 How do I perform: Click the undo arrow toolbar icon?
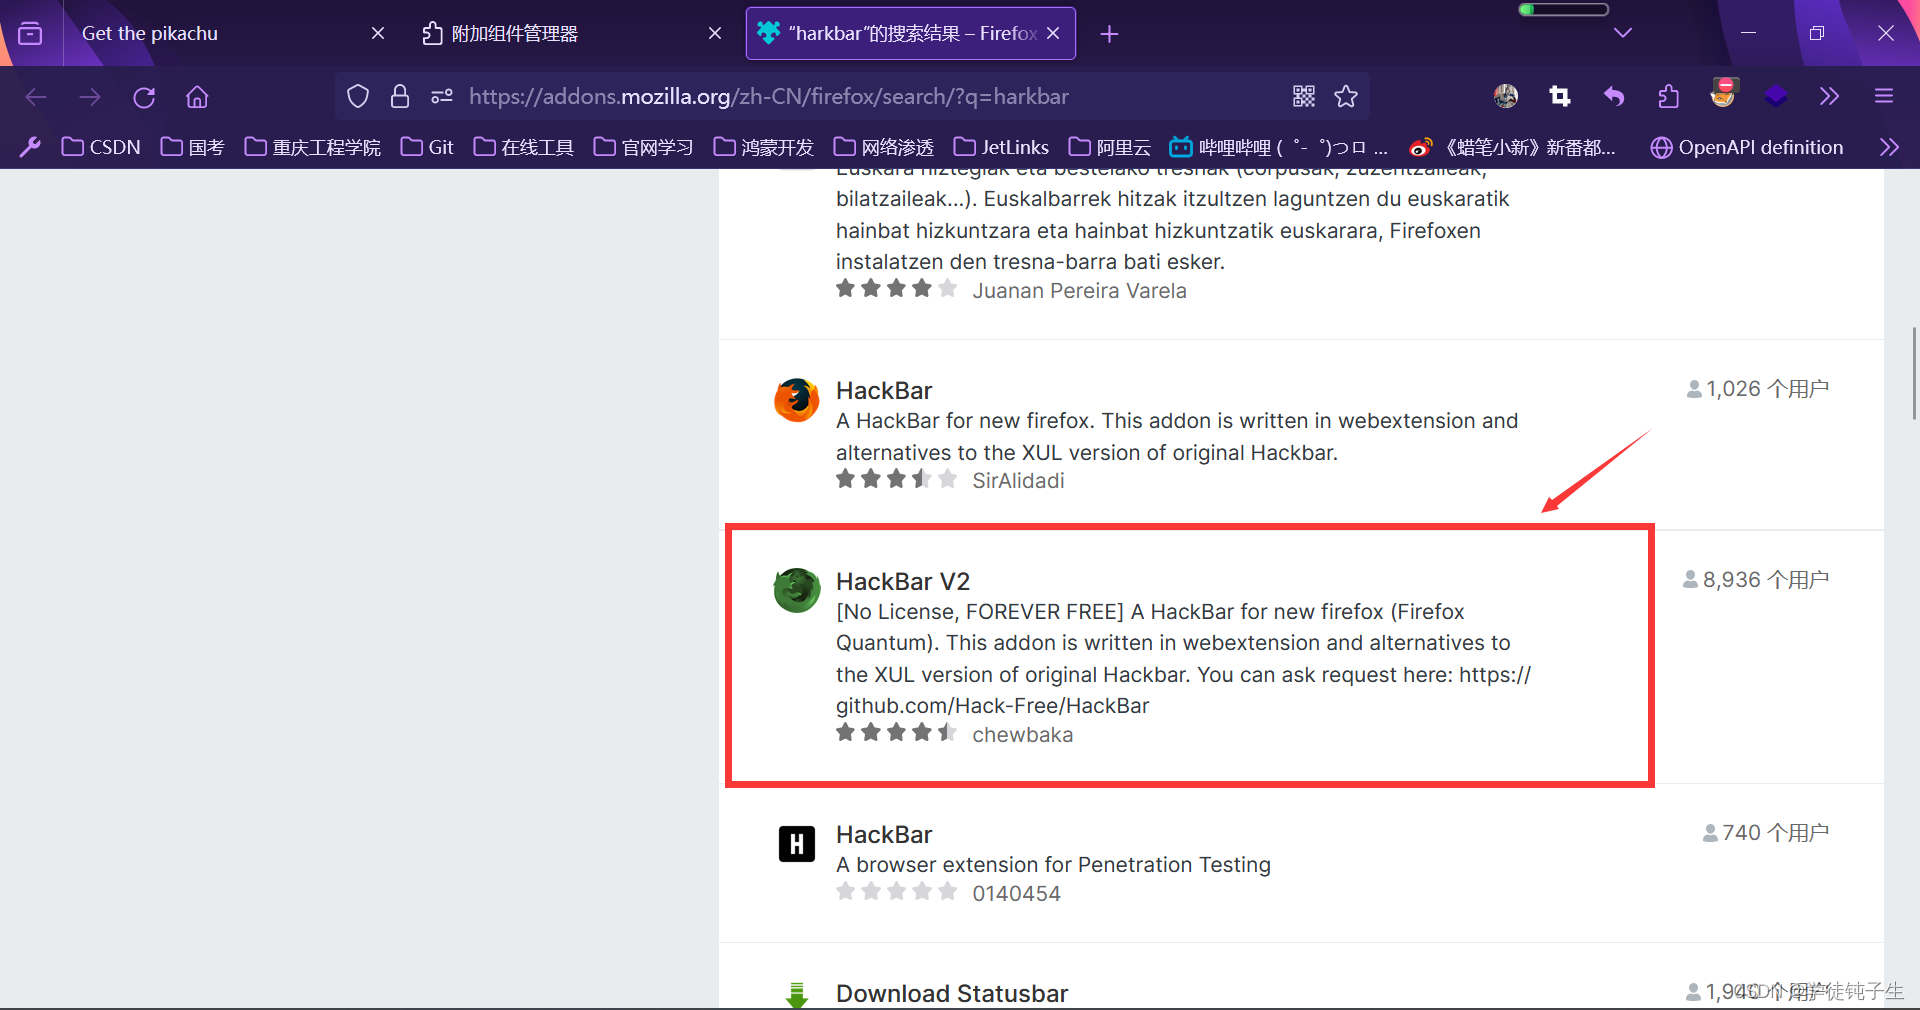1614,96
